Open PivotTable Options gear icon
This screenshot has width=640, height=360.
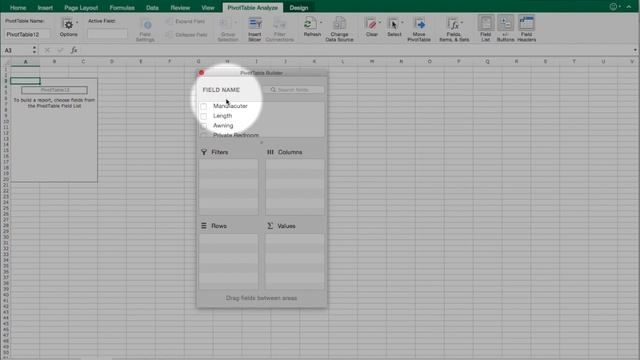pos(68,24)
